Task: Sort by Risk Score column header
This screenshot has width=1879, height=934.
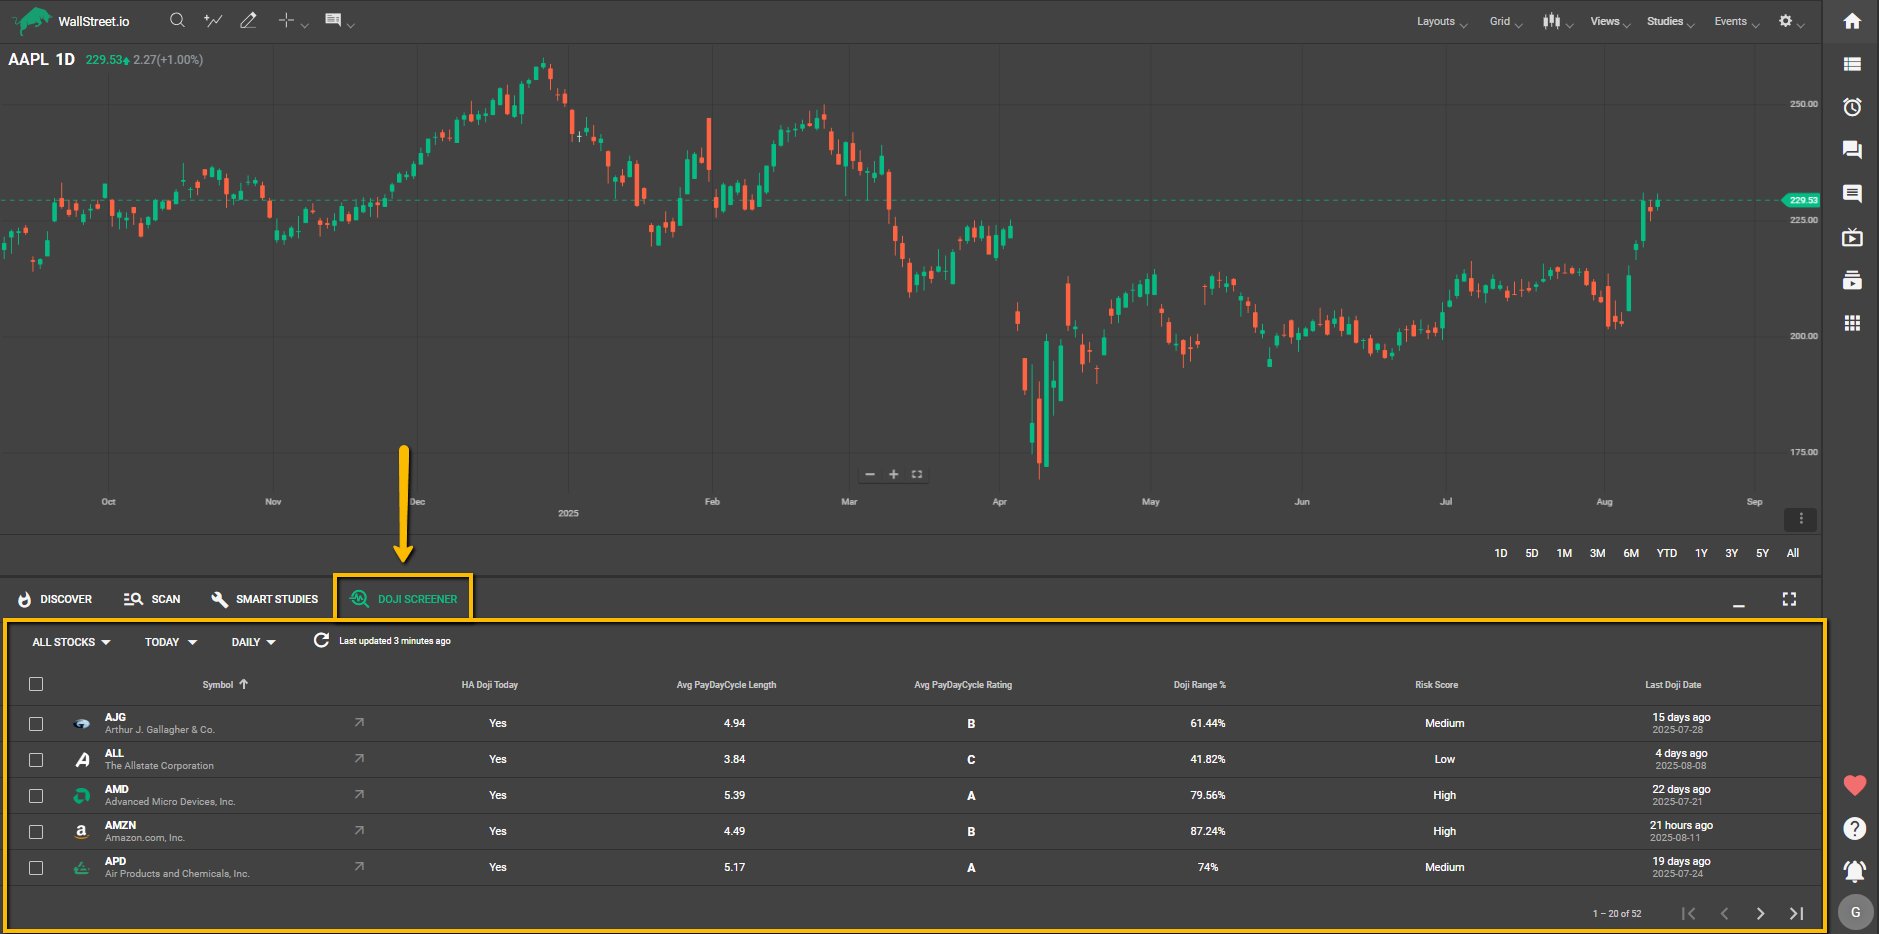Action: coord(1436,685)
